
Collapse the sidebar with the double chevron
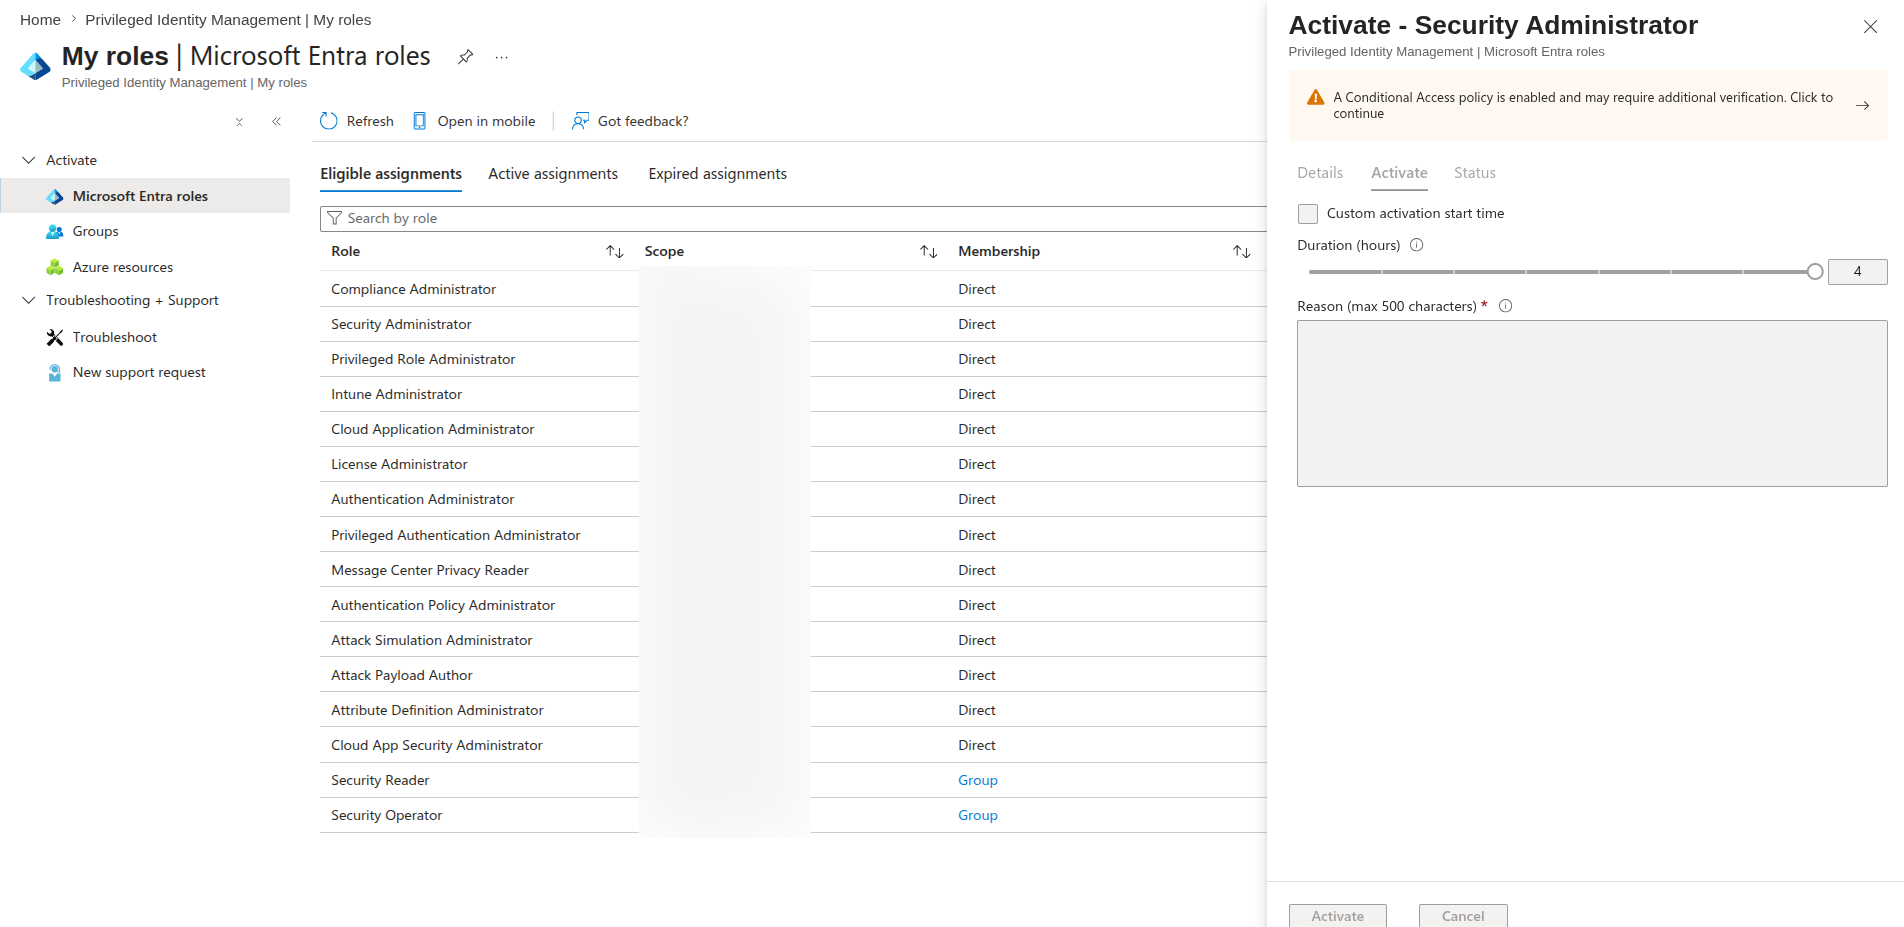[x=277, y=122]
